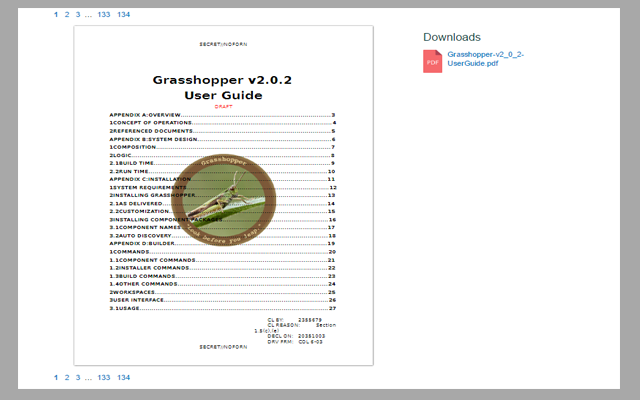The width and height of the screenshot is (640, 400).
Task: Open page 134 from bottom pagination
Action: 123,377
